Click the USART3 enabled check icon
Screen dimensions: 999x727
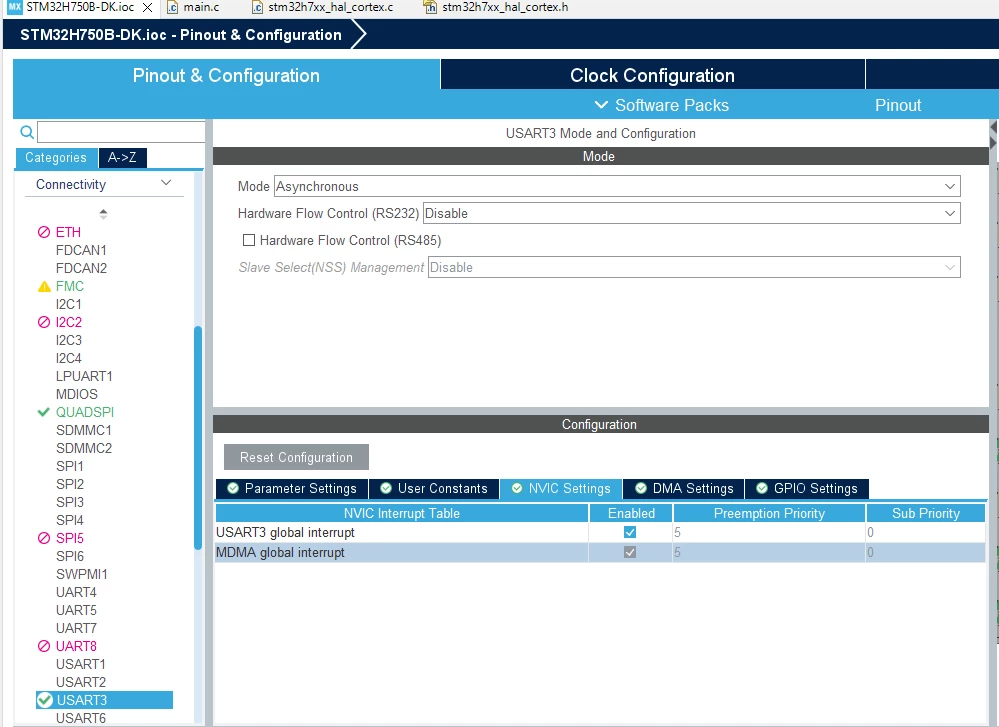[45, 700]
